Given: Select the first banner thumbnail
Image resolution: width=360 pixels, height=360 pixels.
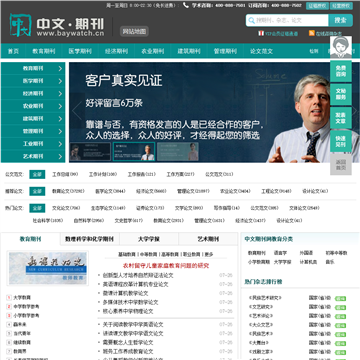Looking at the screenshot, I should coord(90,152).
